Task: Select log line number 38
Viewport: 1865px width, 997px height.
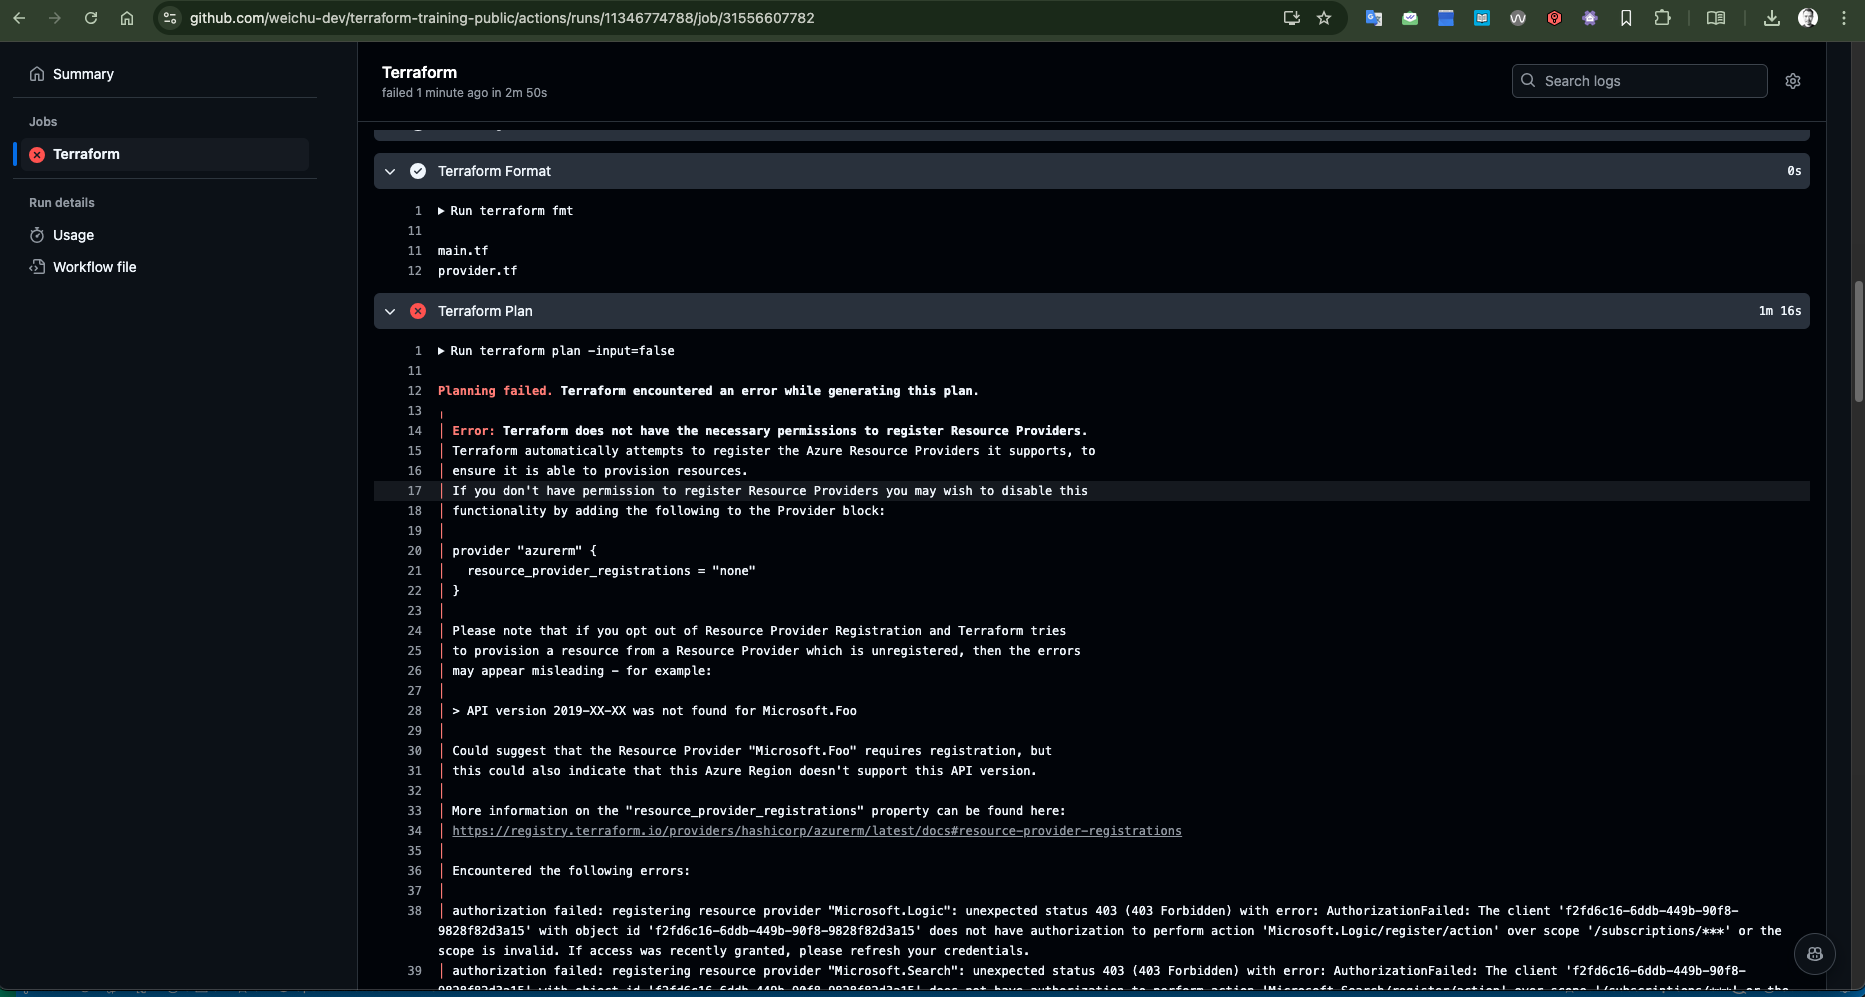Action: click(415, 911)
